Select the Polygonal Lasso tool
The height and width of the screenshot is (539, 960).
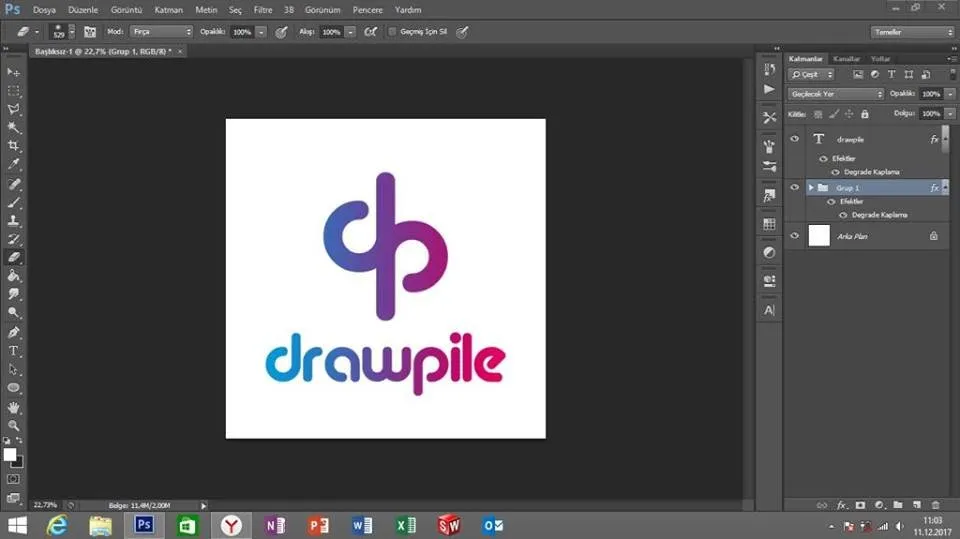coord(13,109)
